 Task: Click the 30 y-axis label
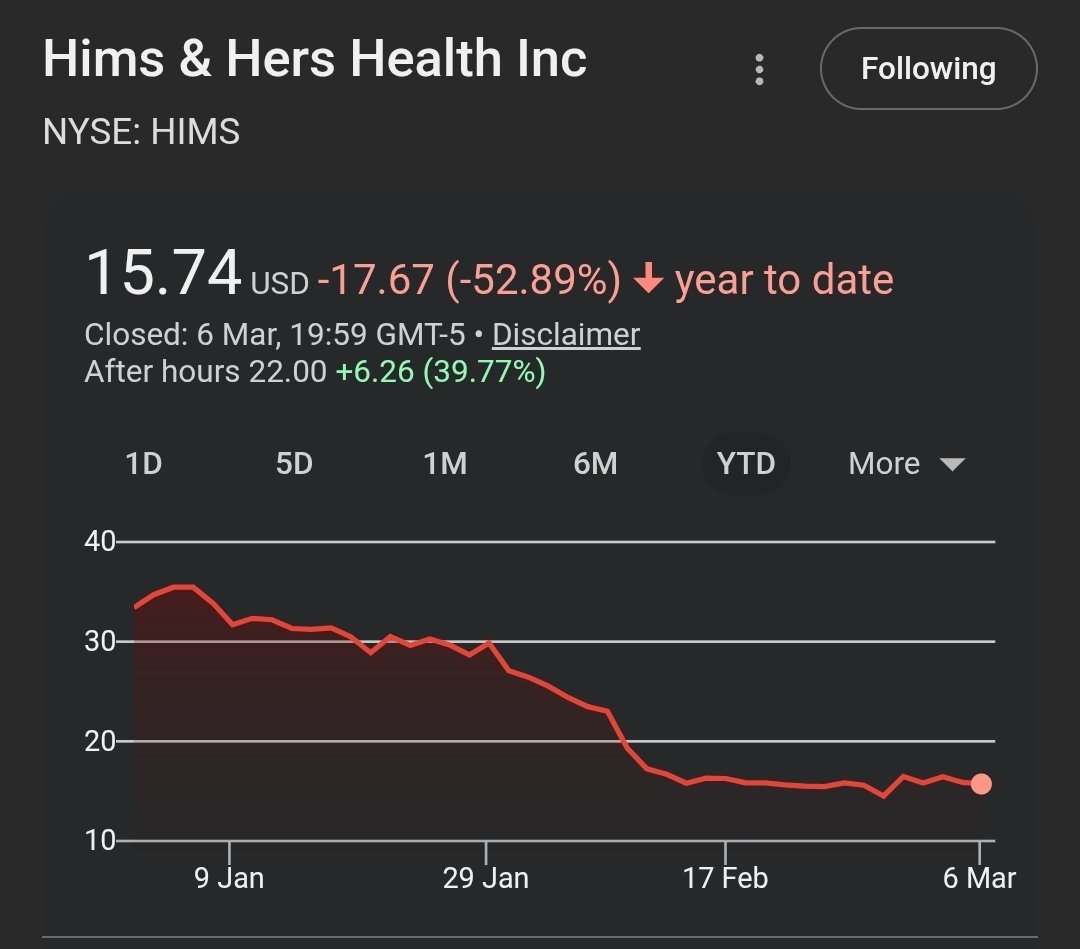point(100,641)
